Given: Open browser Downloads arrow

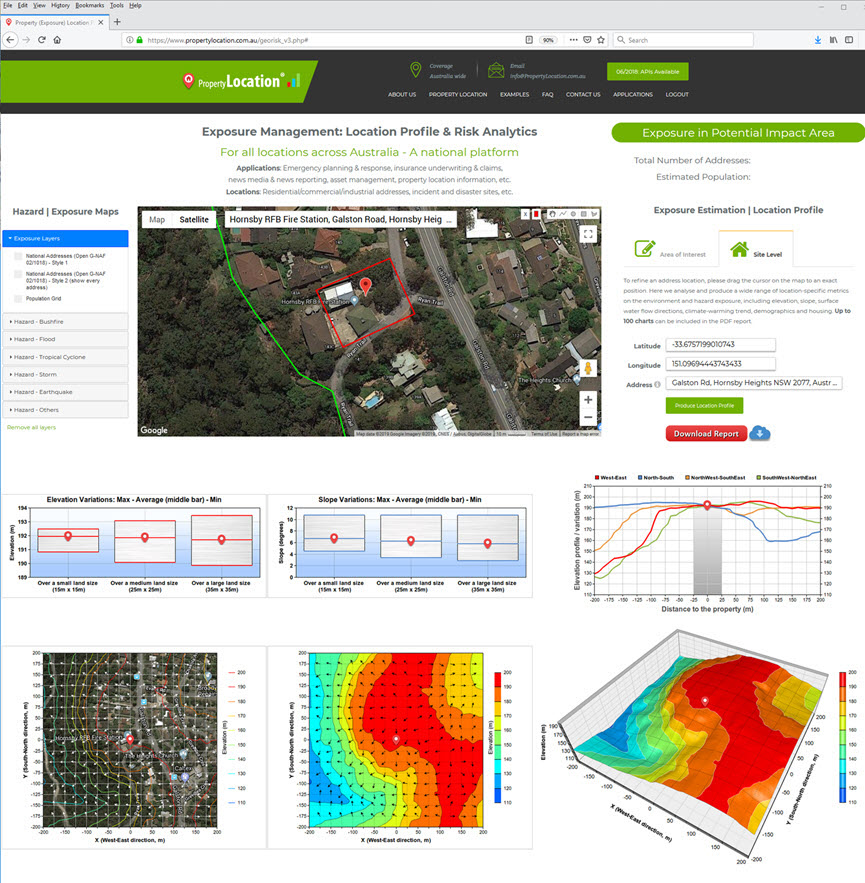Looking at the screenshot, I should pyautogui.click(x=818, y=40).
